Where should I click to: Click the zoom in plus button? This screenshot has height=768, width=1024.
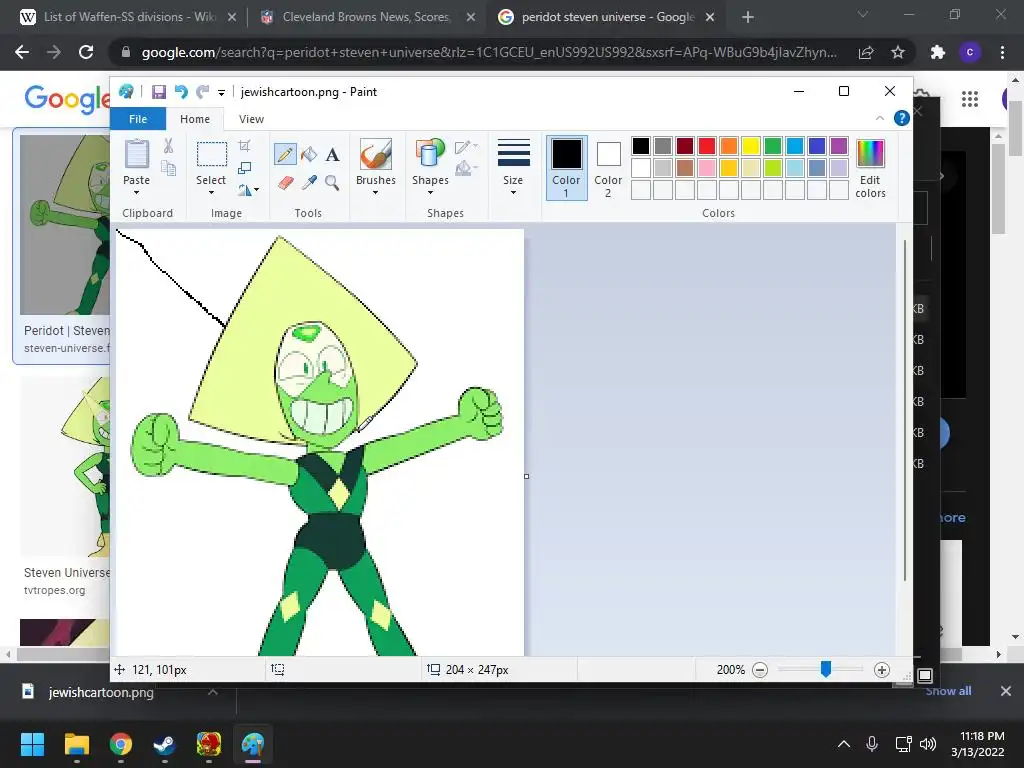[882, 669]
